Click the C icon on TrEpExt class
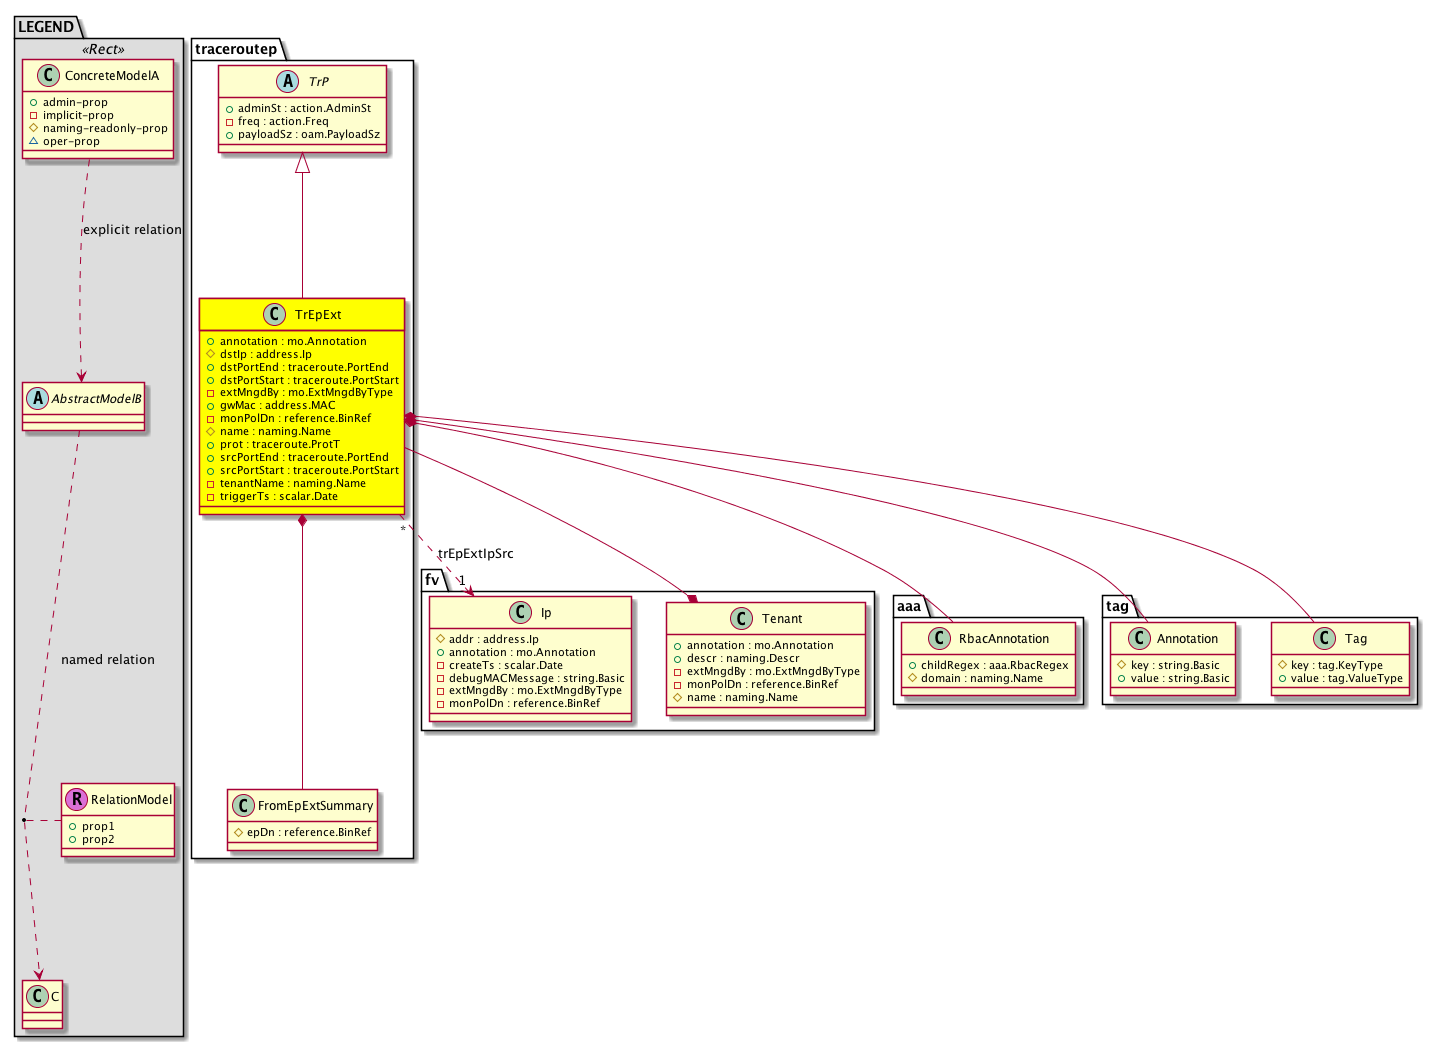Screen dimensions: 1438x1047 point(275,315)
